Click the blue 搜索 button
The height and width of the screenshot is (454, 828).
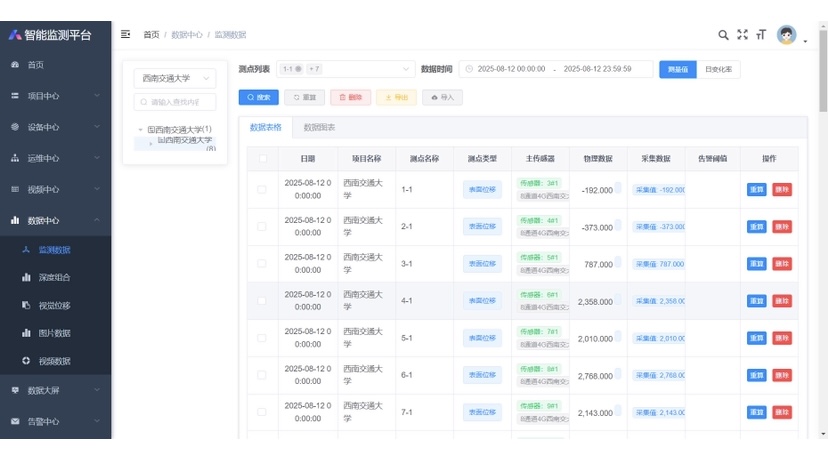click(259, 97)
